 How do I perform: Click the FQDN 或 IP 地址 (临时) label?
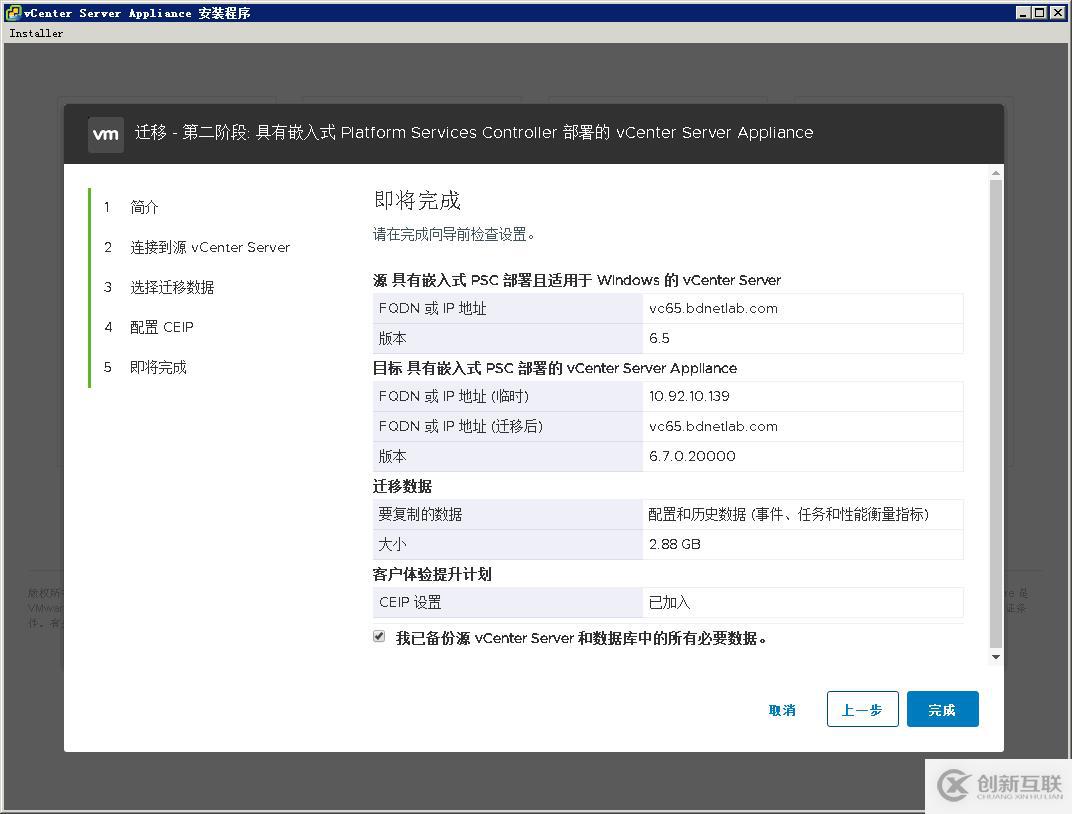click(453, 396)
